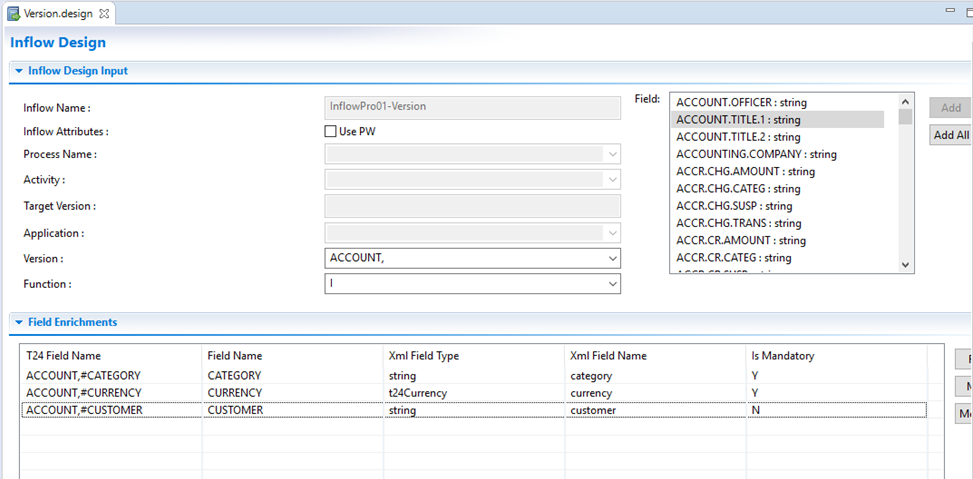Click the Target Version input field
This screenshot has width=973, height=479.
click(x=473, y=206)
